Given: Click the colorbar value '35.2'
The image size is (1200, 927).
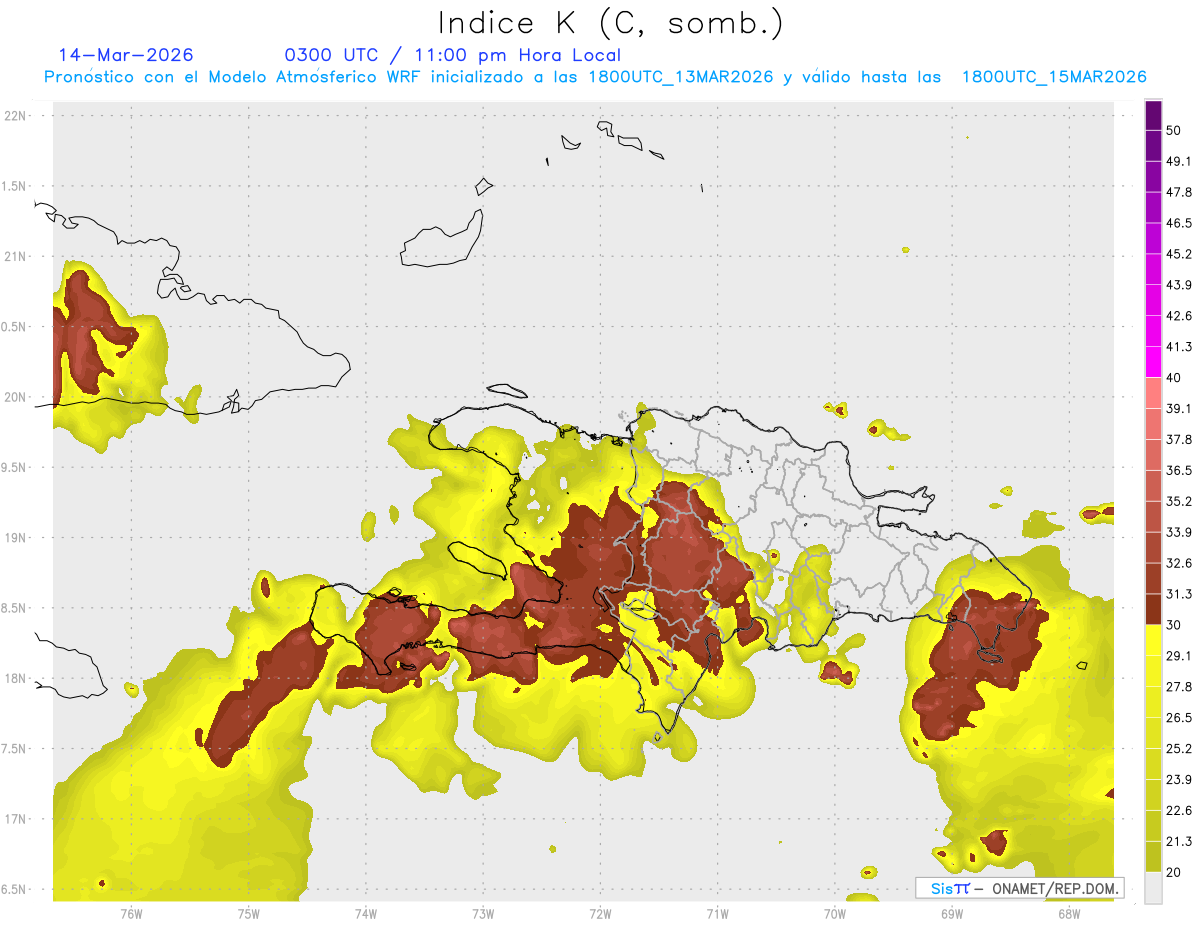Looking at the screenshot, I should coord(1179,501).
